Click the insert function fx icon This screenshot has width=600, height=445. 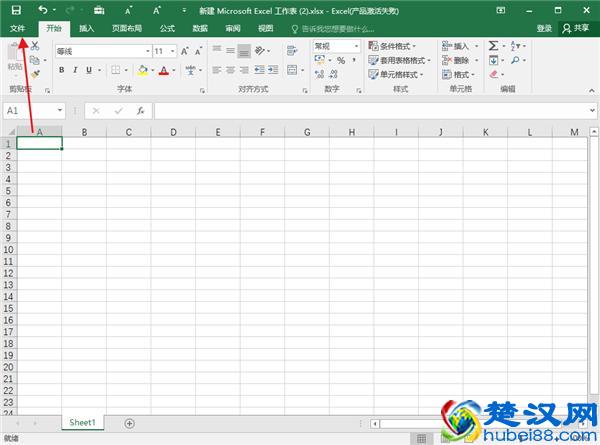pyautogui.click(x=140, y=110)
